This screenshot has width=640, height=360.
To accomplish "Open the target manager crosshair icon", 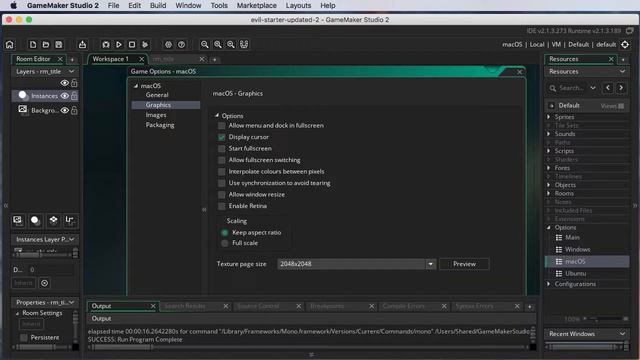I will [x=625, y=44].
